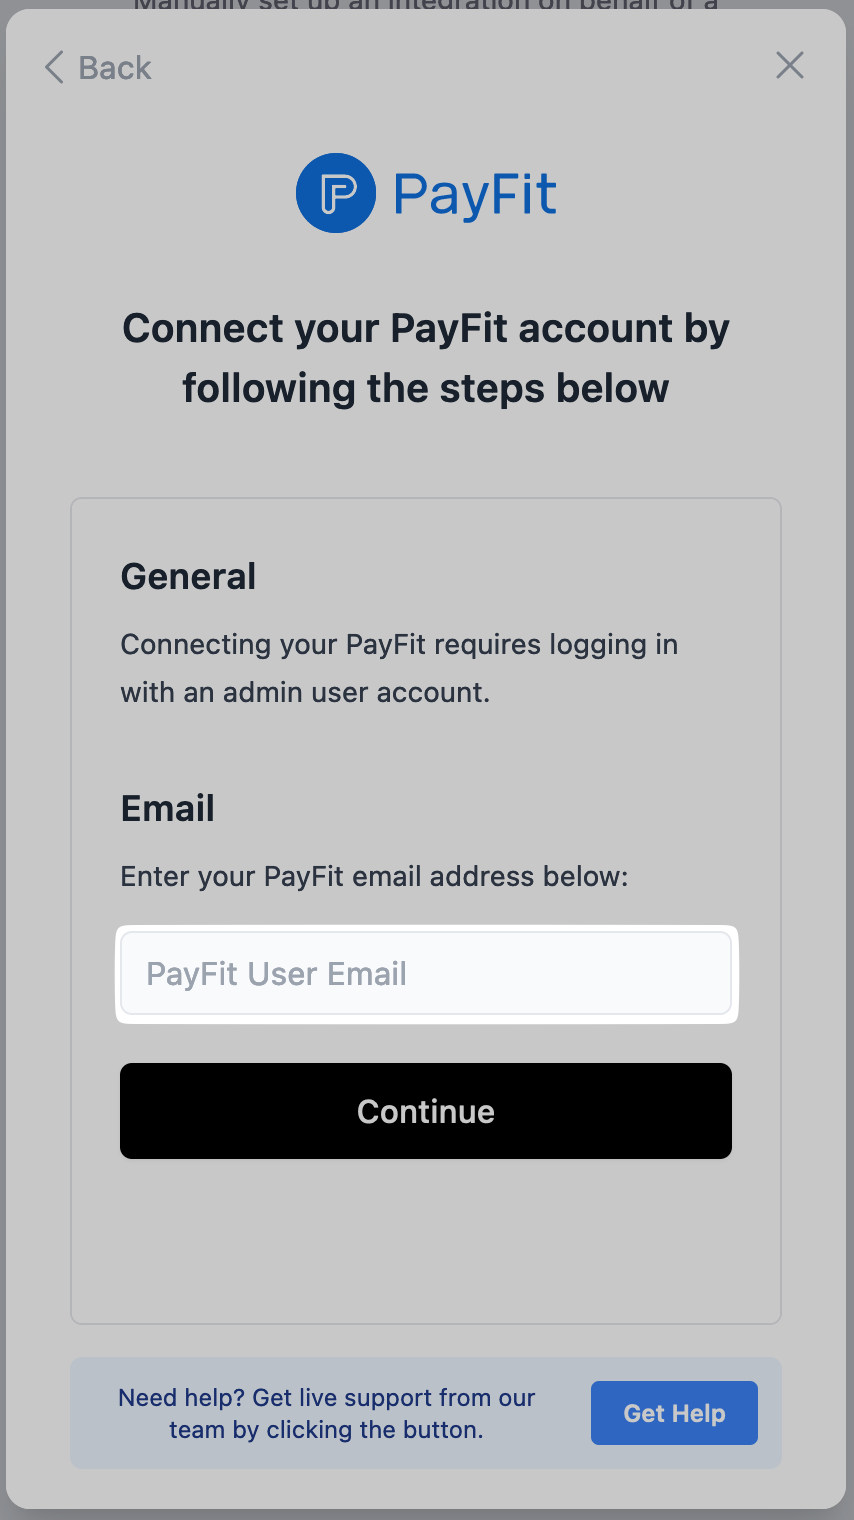Focus the PayFit User Email field

426,974
